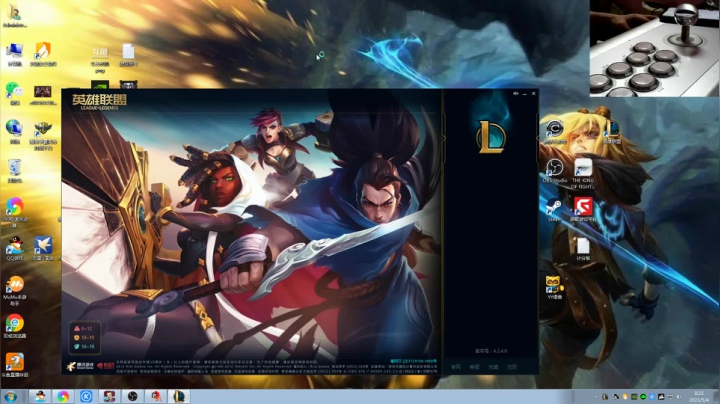
Task: Collapse launcher side panel with the edge arrow
Action: 444,138
